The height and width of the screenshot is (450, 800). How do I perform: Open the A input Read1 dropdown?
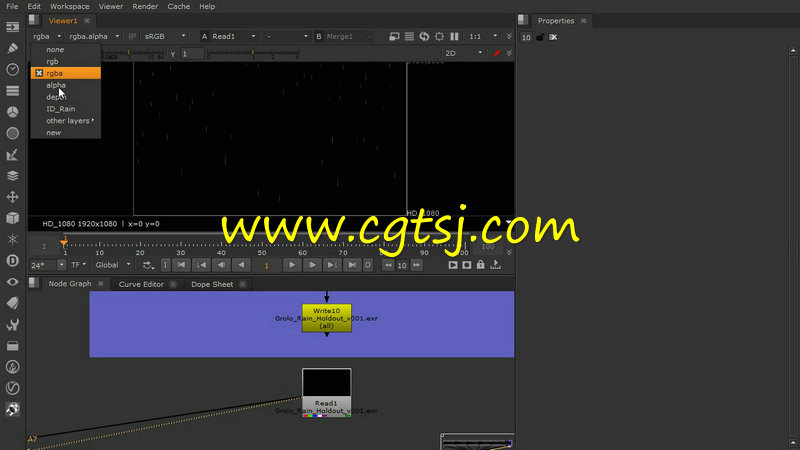233,36
